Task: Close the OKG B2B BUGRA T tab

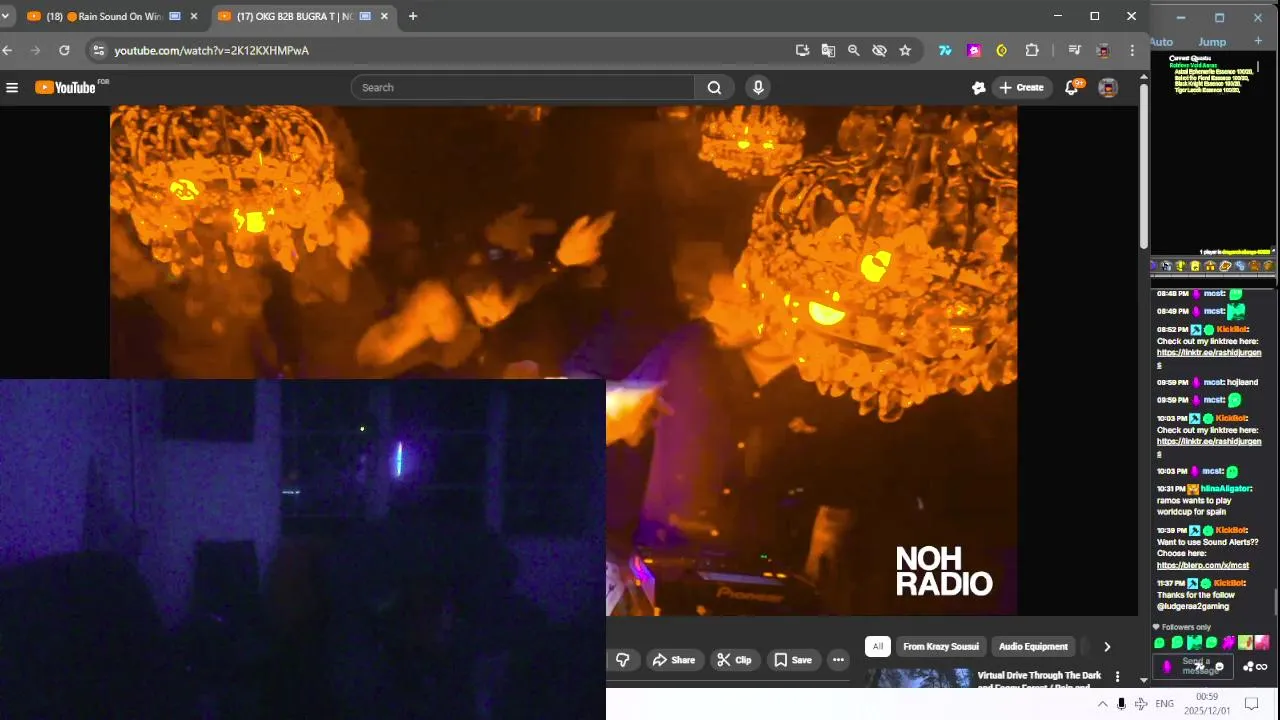Action: pyautogui.click(x=385, y=16)
